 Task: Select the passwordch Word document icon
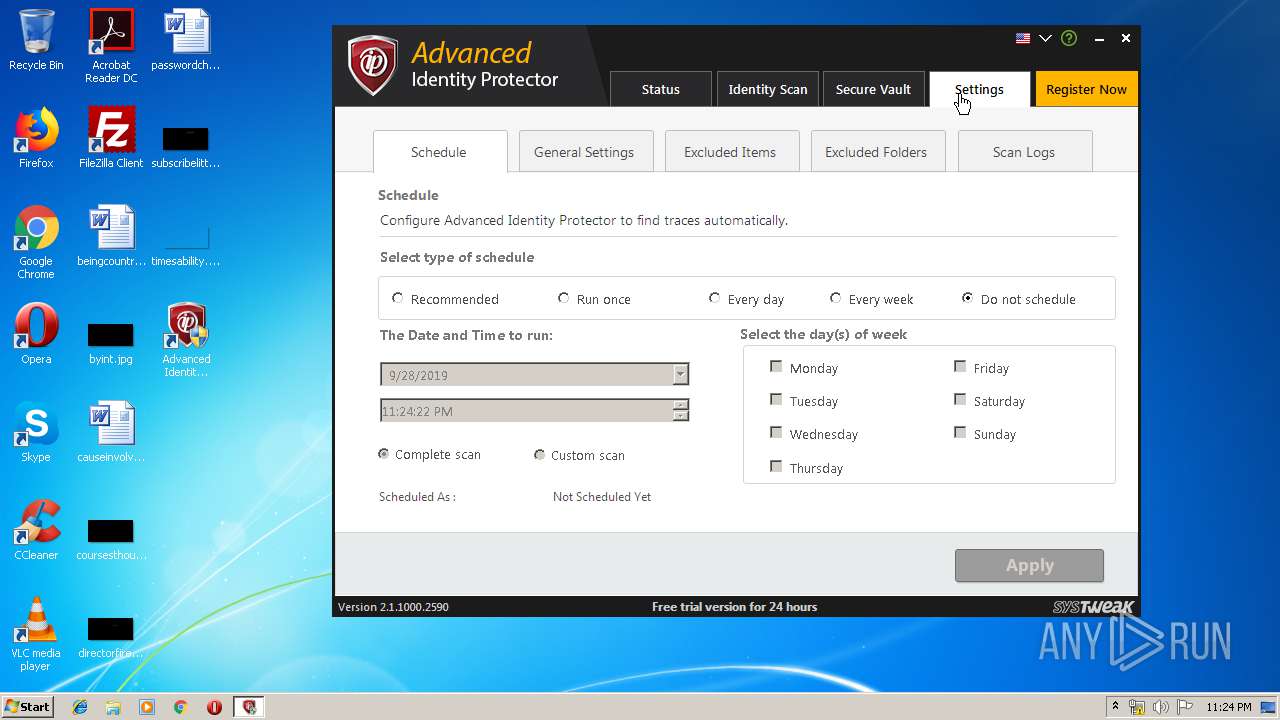186,40
